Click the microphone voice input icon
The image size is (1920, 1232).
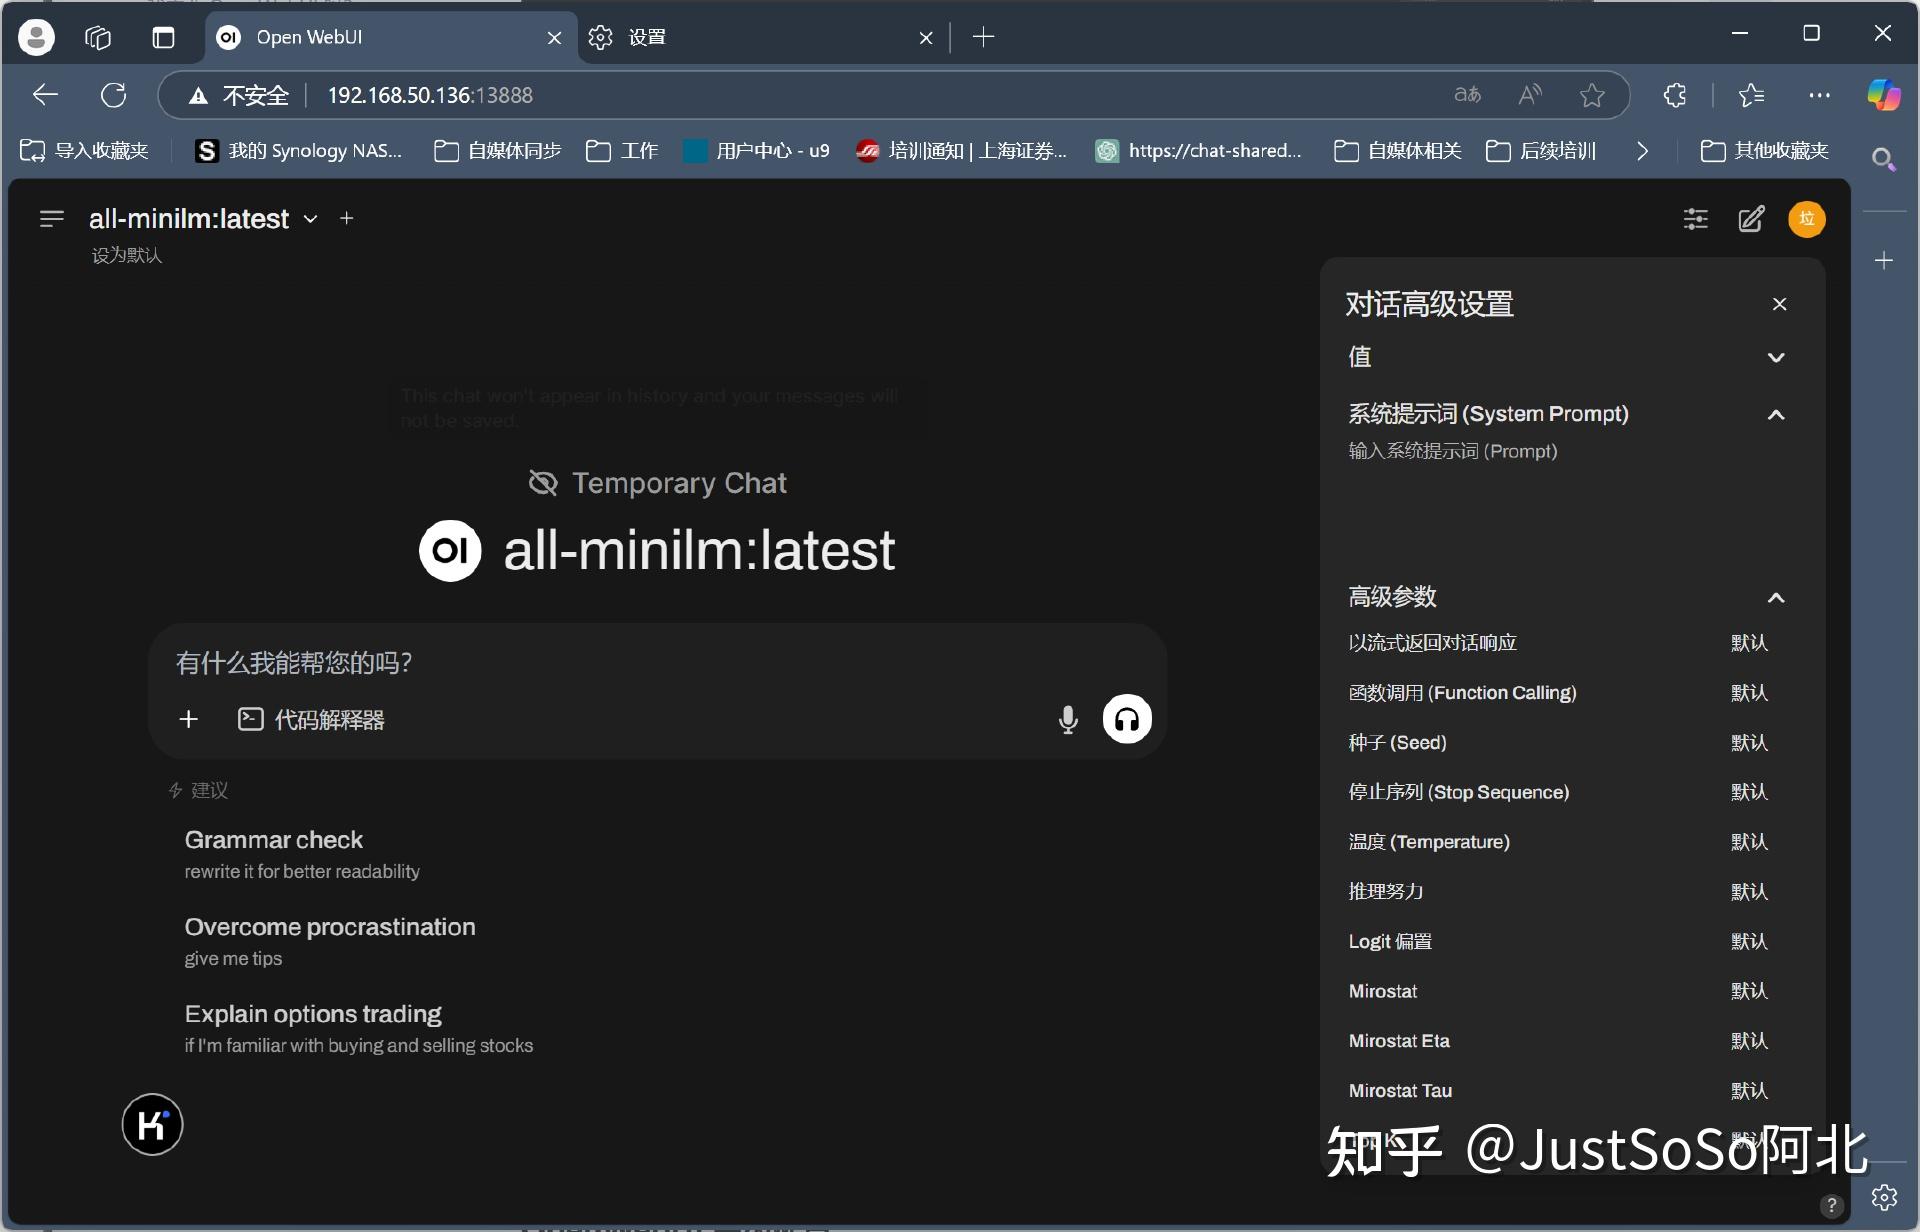[x=1067, y=719]
